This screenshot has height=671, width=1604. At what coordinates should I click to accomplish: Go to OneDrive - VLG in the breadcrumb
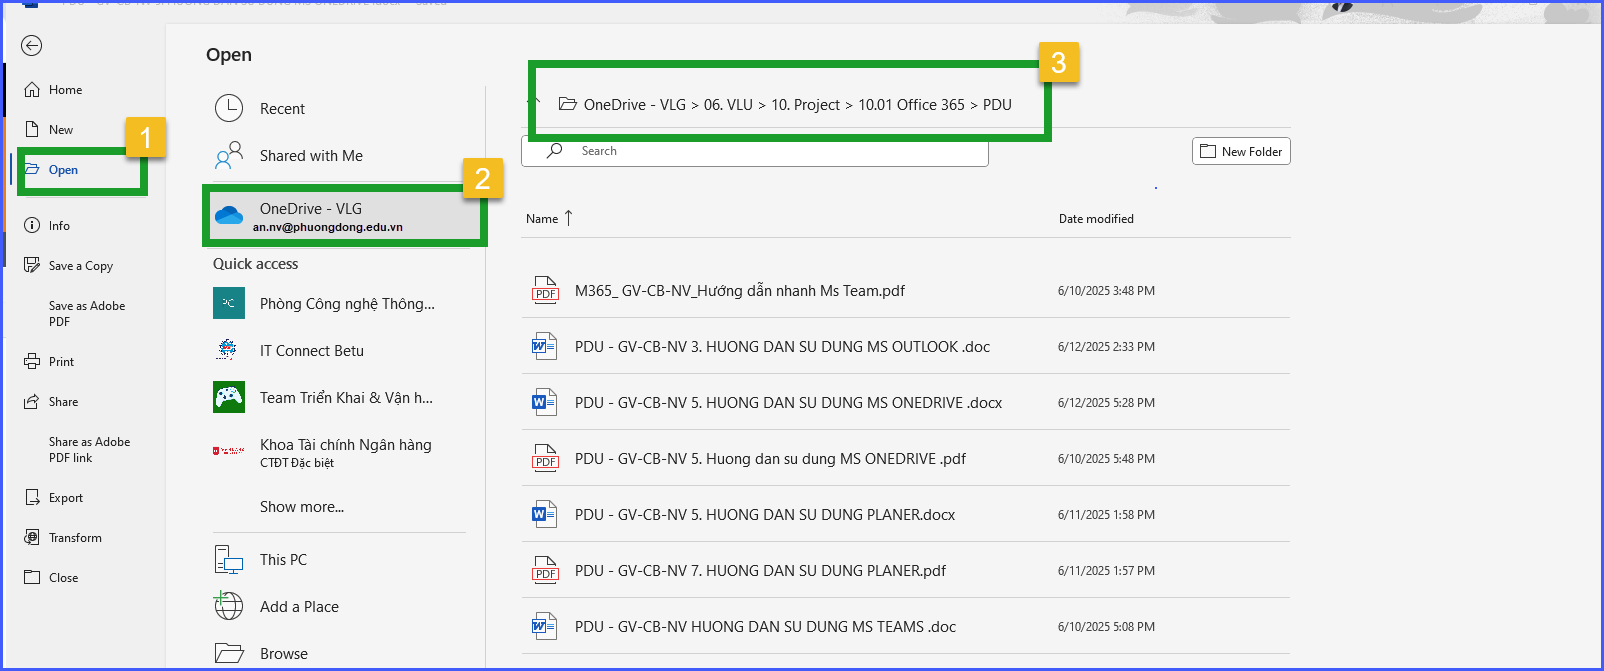pyautogui.click(x=635, y=105)
